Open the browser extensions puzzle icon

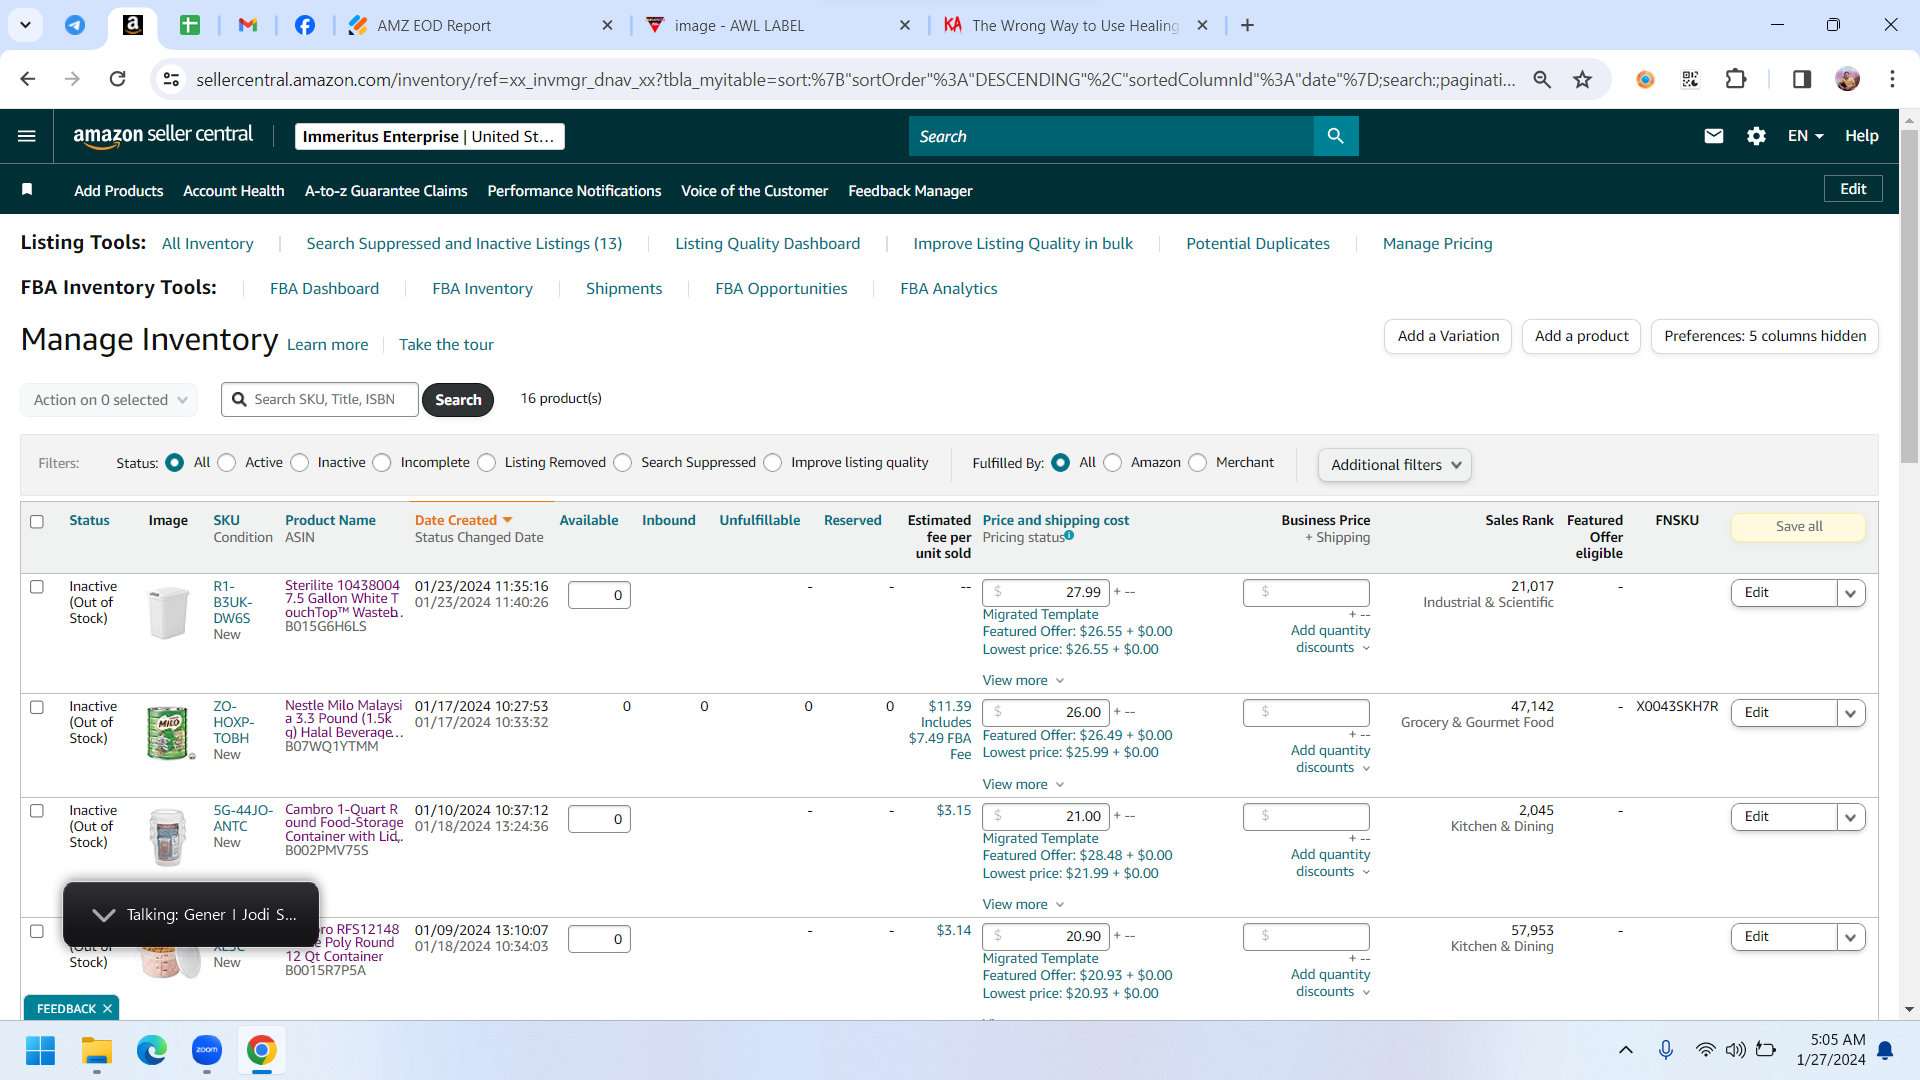[x=1736, y=79]
